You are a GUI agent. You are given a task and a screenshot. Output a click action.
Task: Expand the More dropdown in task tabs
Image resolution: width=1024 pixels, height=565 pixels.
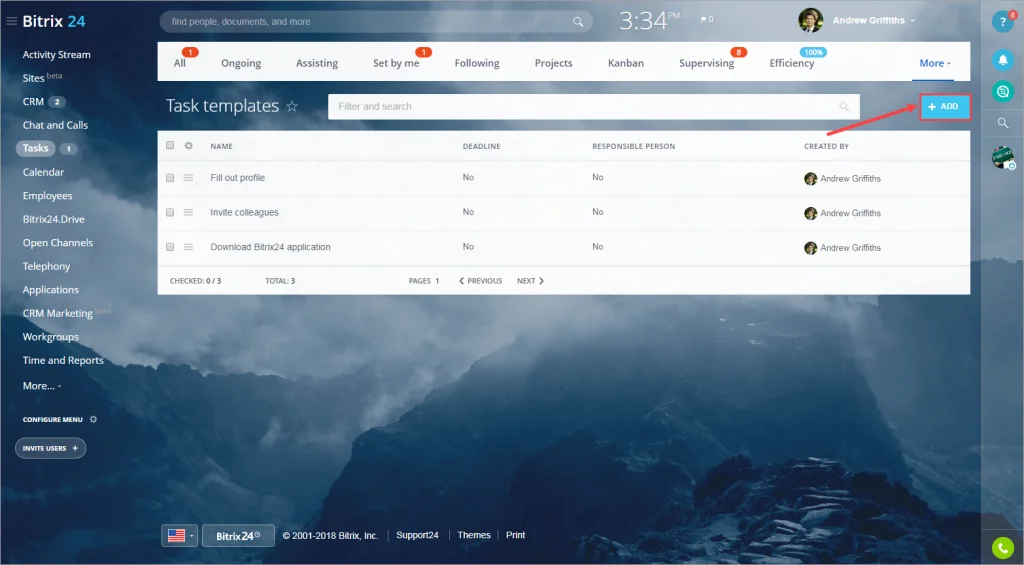[x=935, y=63]
